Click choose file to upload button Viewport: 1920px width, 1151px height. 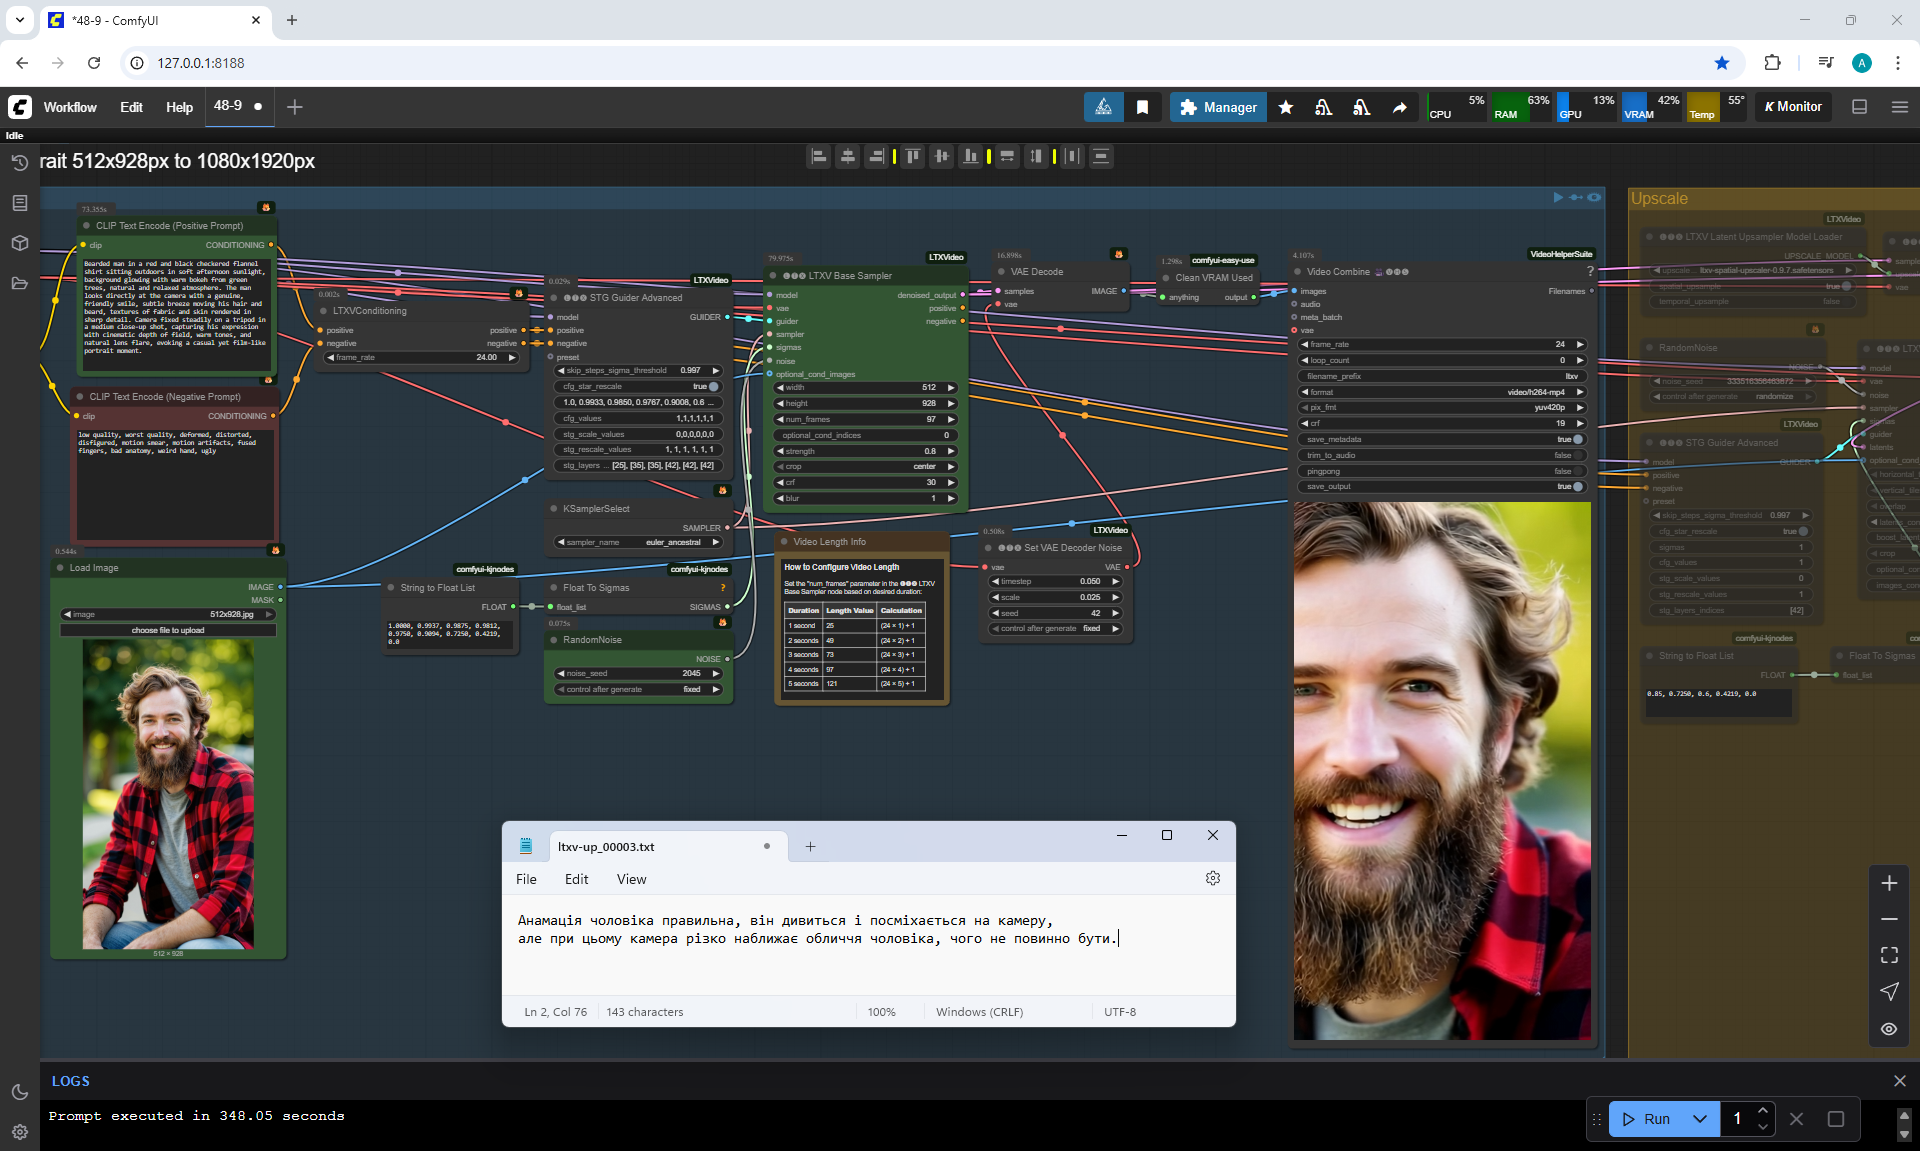[168, 630]
